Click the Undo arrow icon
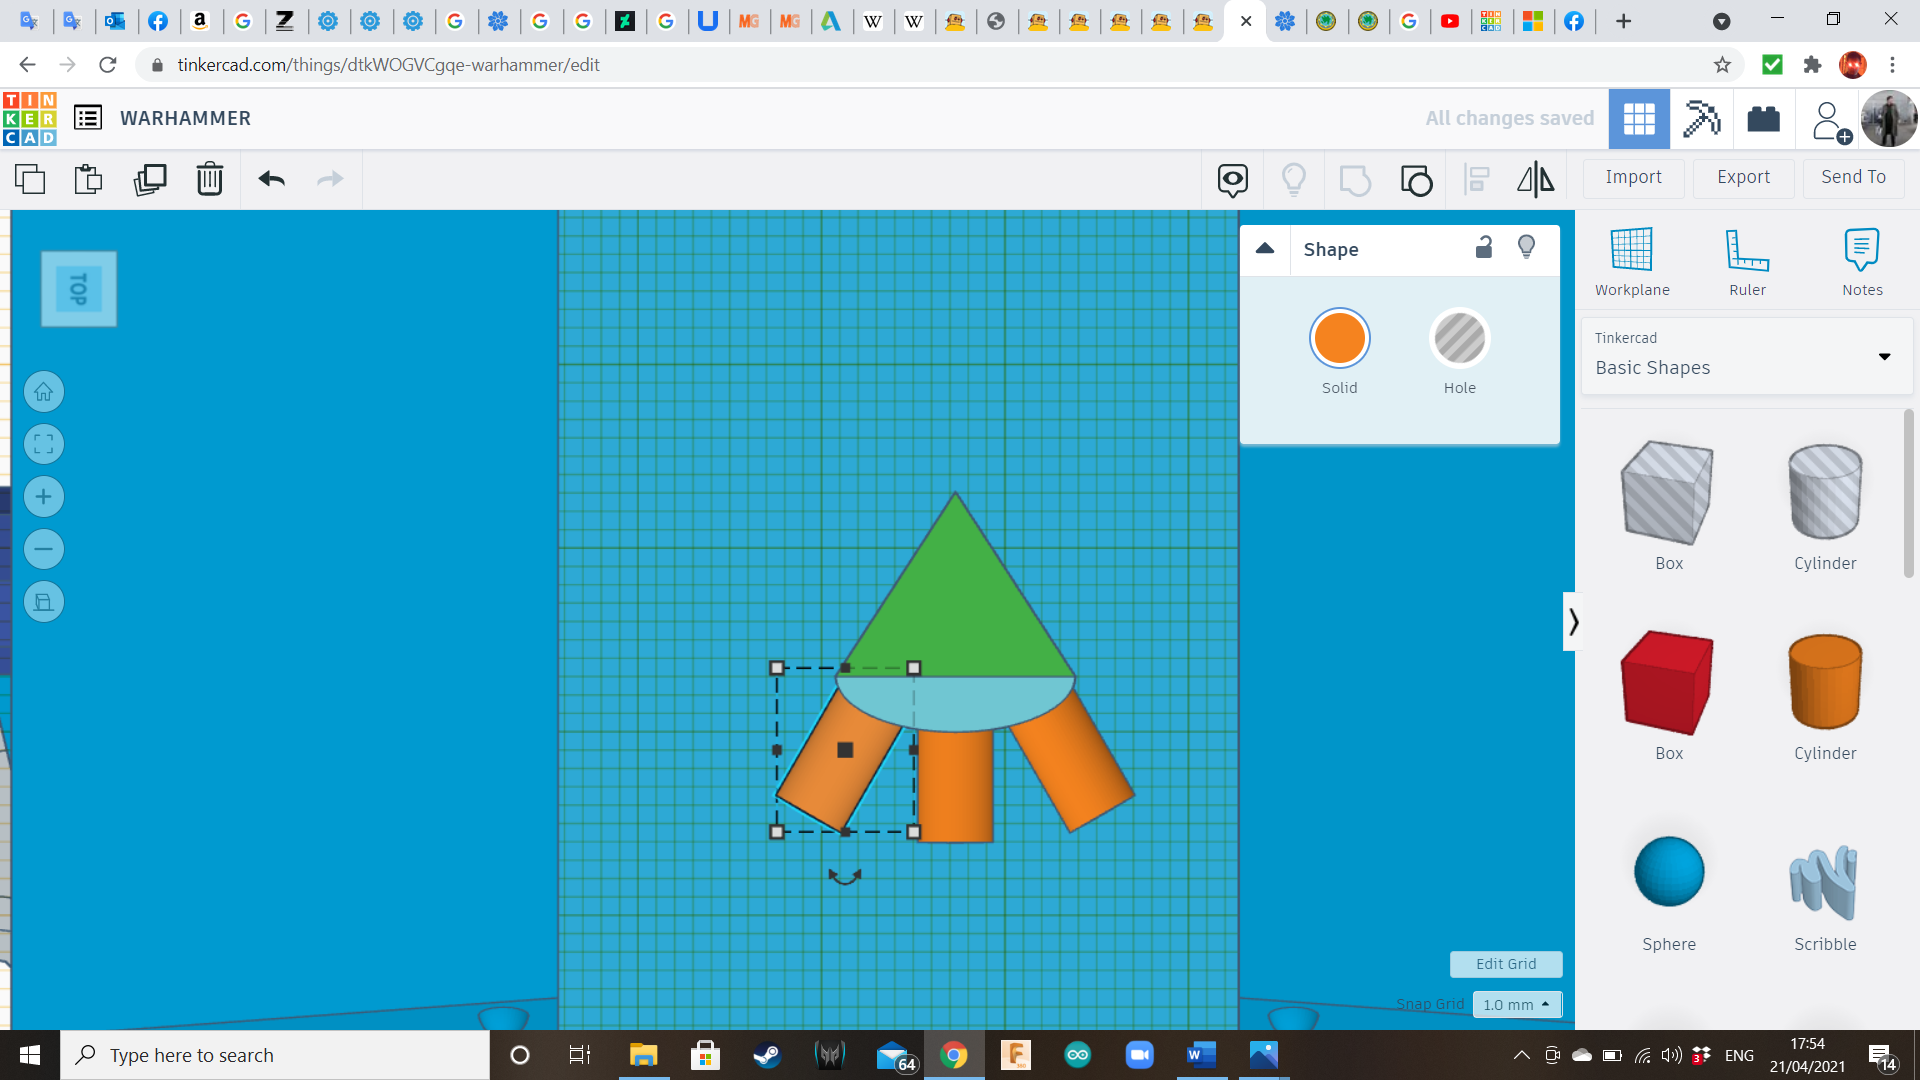The image size is (1920, 1080). [x=271, y=179]
